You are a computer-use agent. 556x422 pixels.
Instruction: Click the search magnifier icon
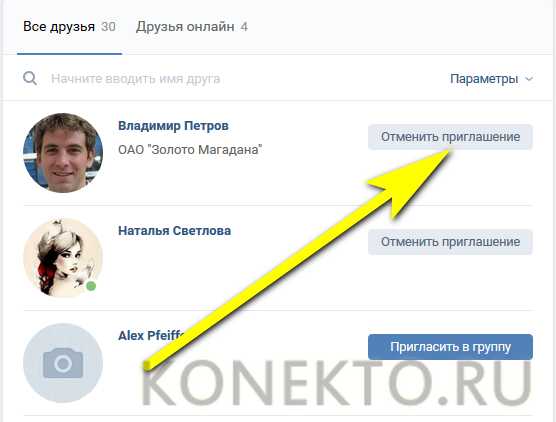tap(30, 78)
